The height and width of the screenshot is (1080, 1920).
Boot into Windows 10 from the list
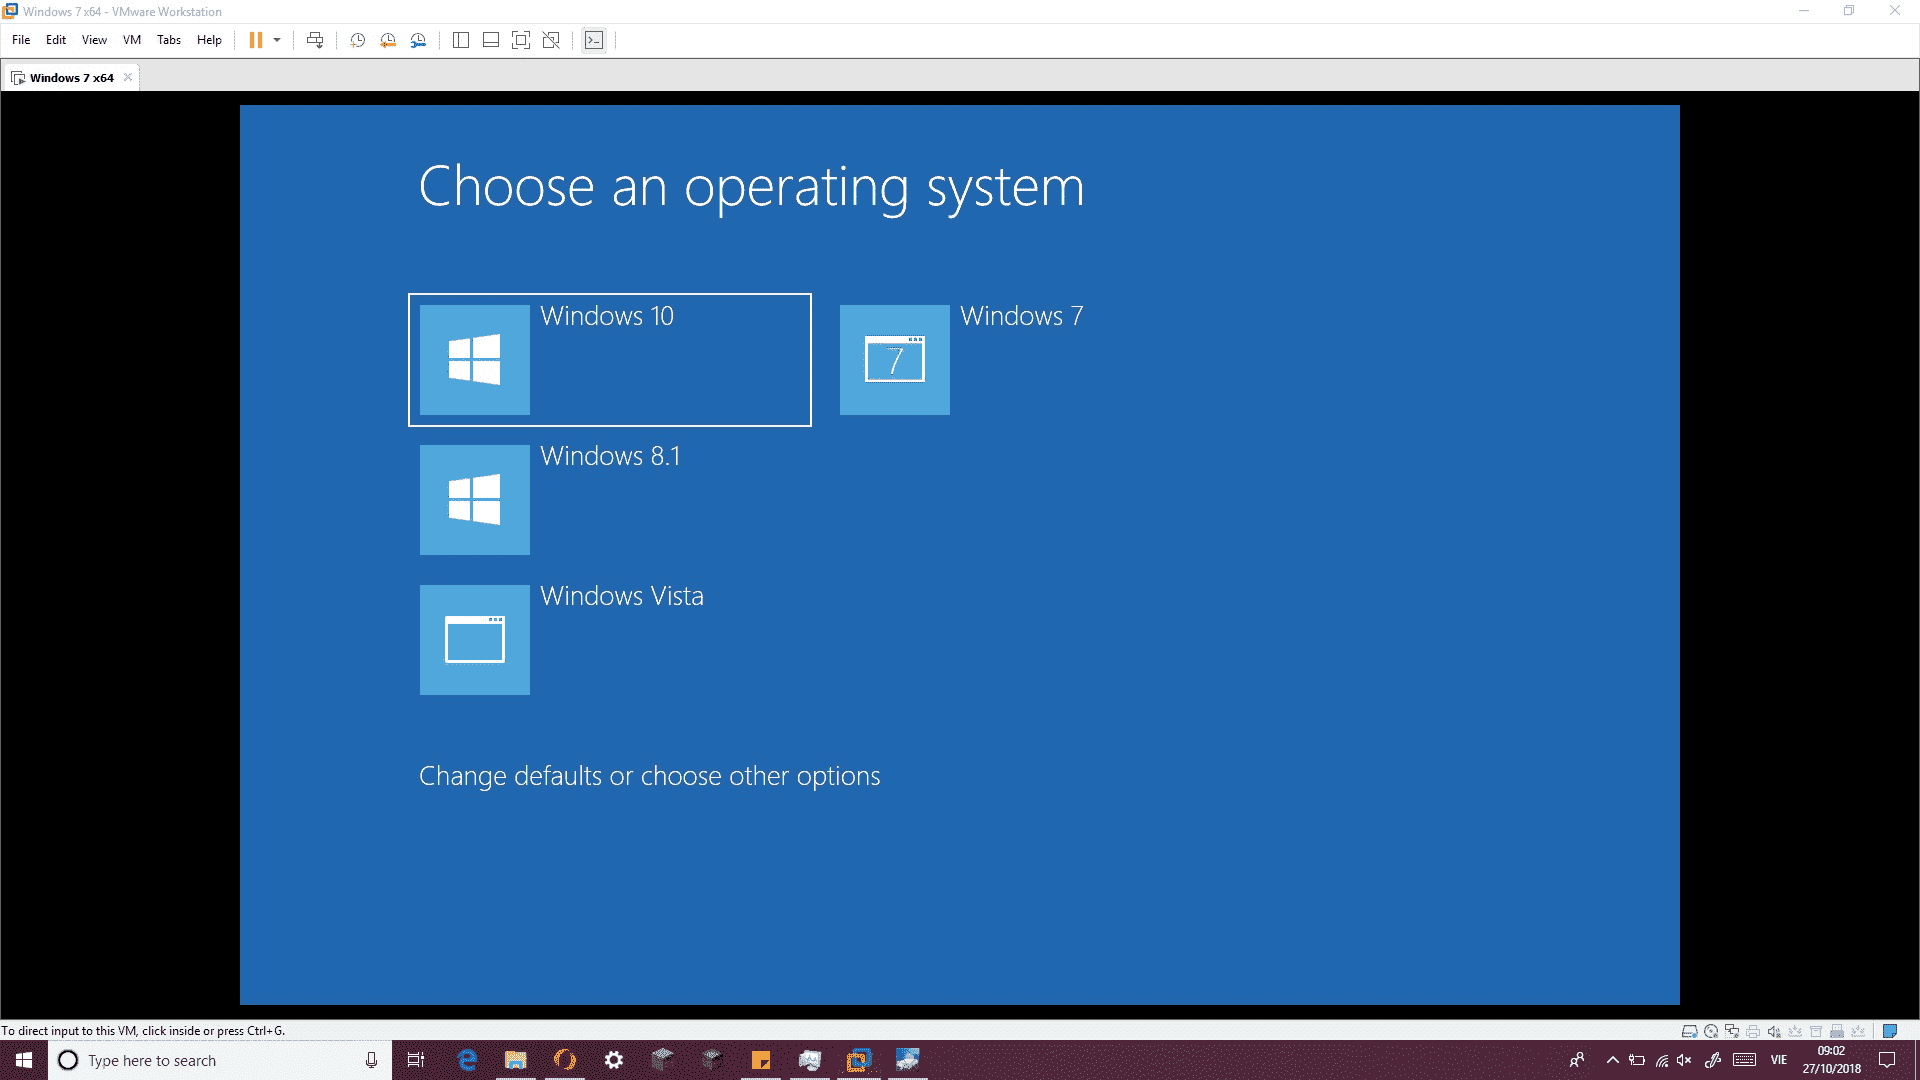click(x=610, y=360)
